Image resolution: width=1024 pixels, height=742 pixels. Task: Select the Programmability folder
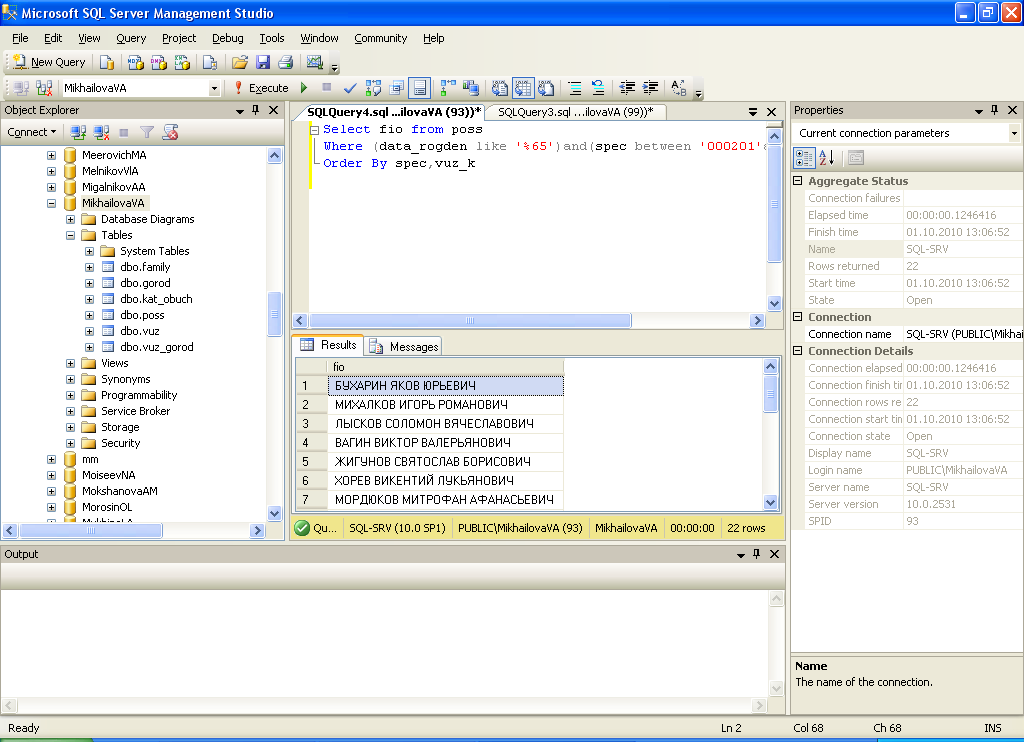click(x=139, y=395)
